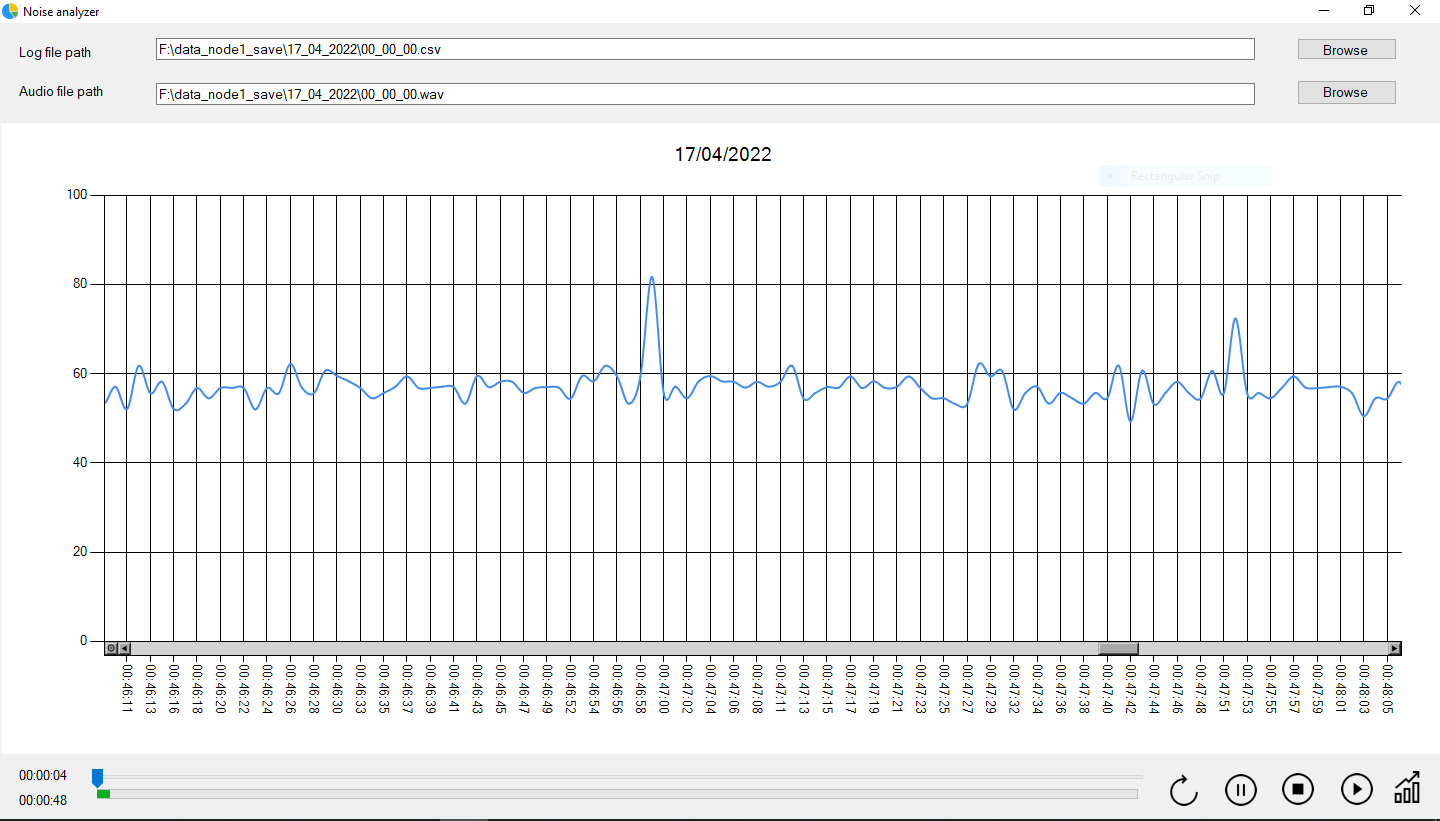Click the 17/04/2022 chart title
Image resolution: width=1440 pixels, height=821 pixels.
coord(722,155)
